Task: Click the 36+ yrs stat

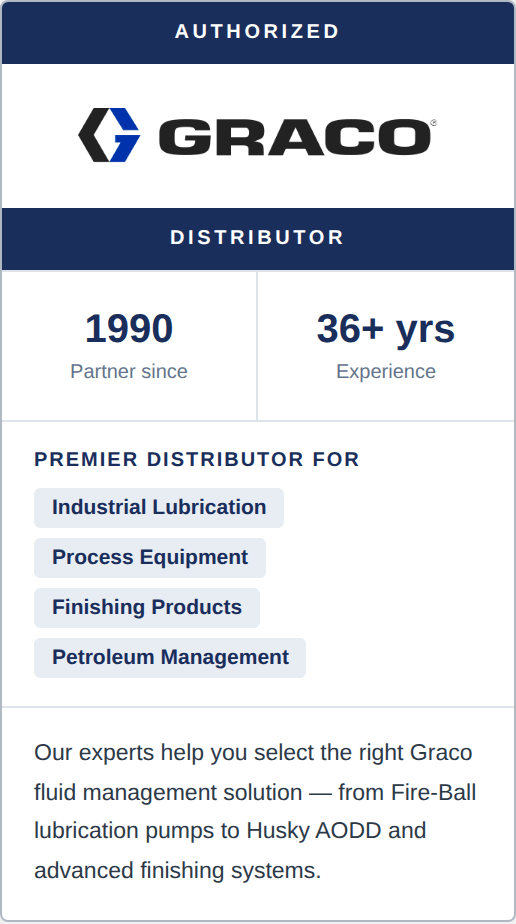Action: 386,328
